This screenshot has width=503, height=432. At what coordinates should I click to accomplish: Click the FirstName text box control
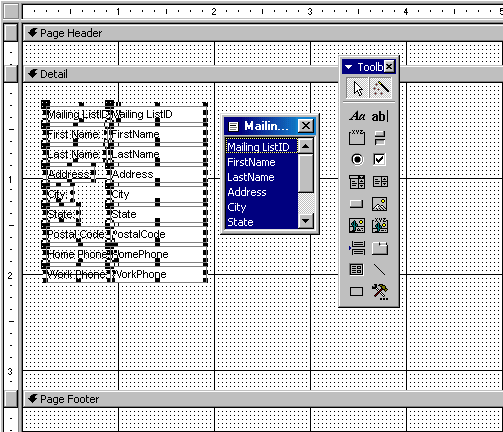tap(157, 134)
